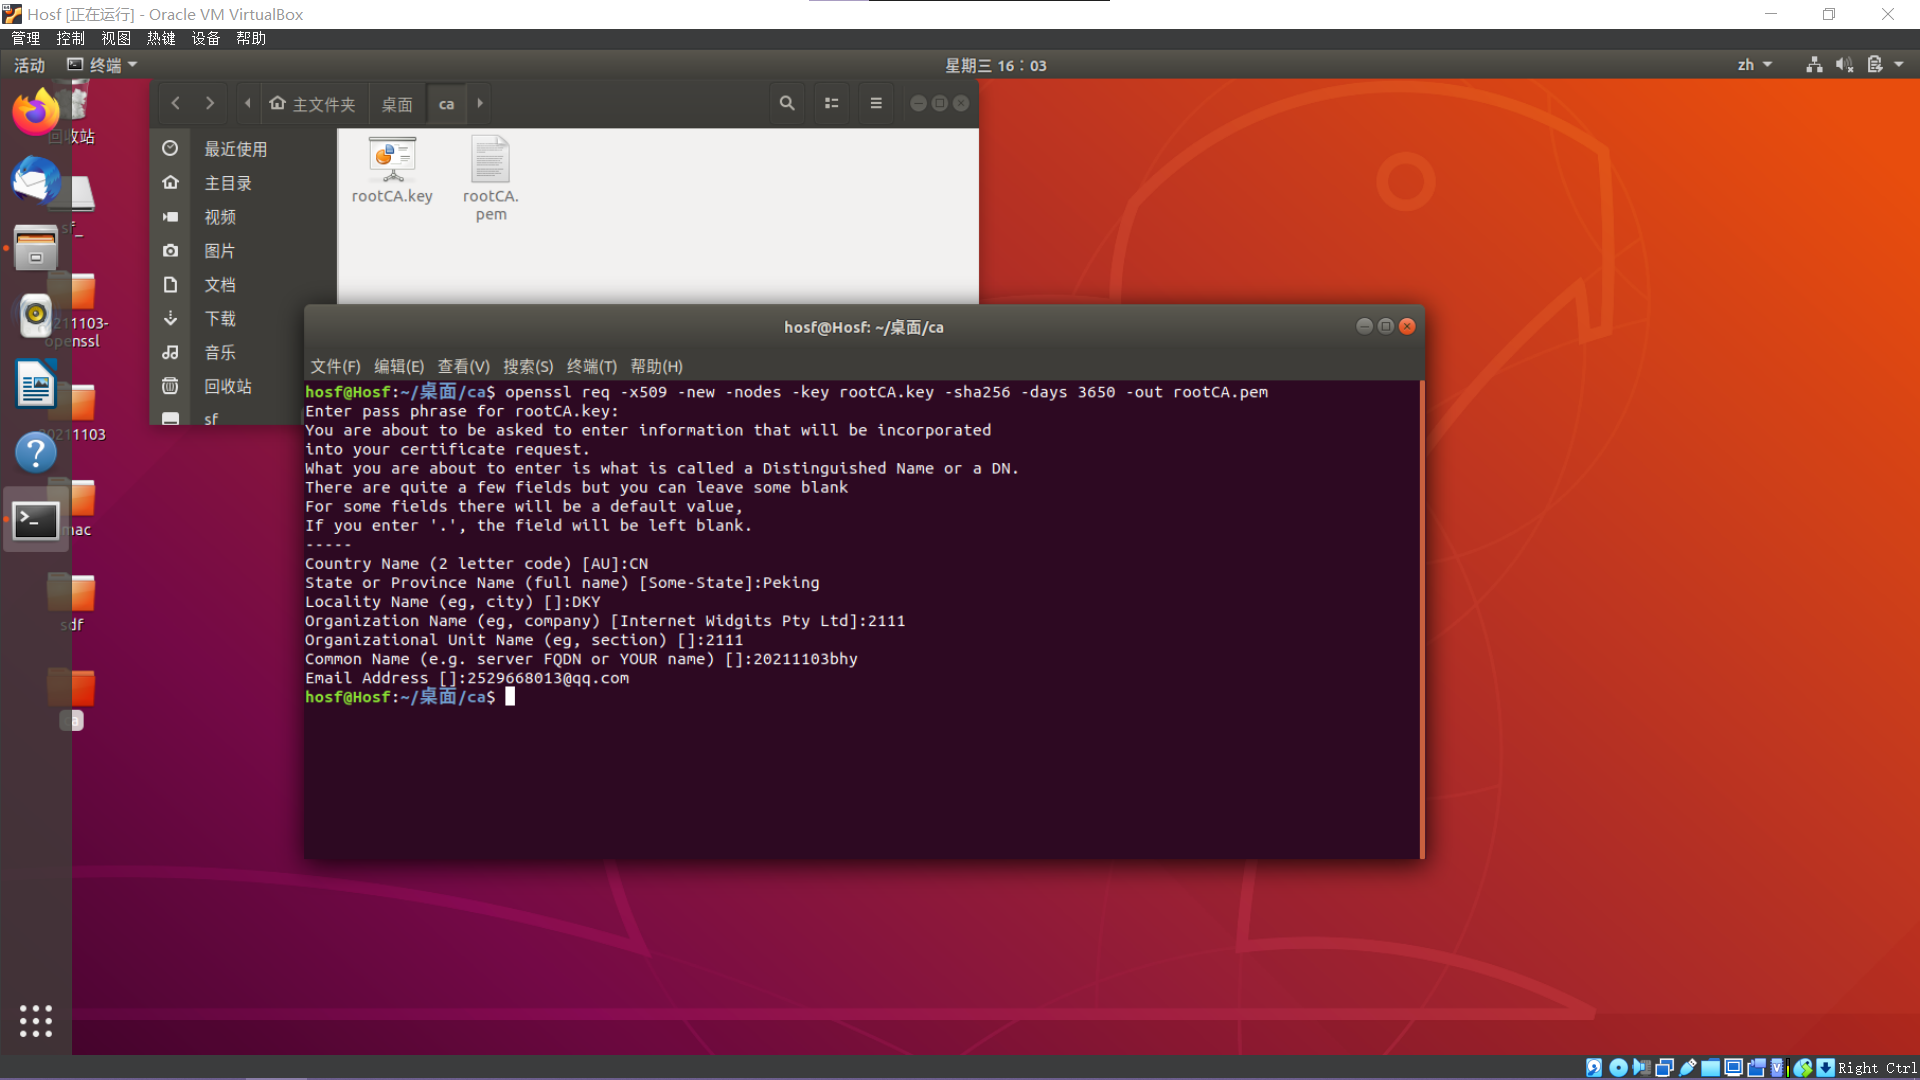Open terminal's 编辑(E) menu
1920x1080 pixels.
(x=399, y=366)
